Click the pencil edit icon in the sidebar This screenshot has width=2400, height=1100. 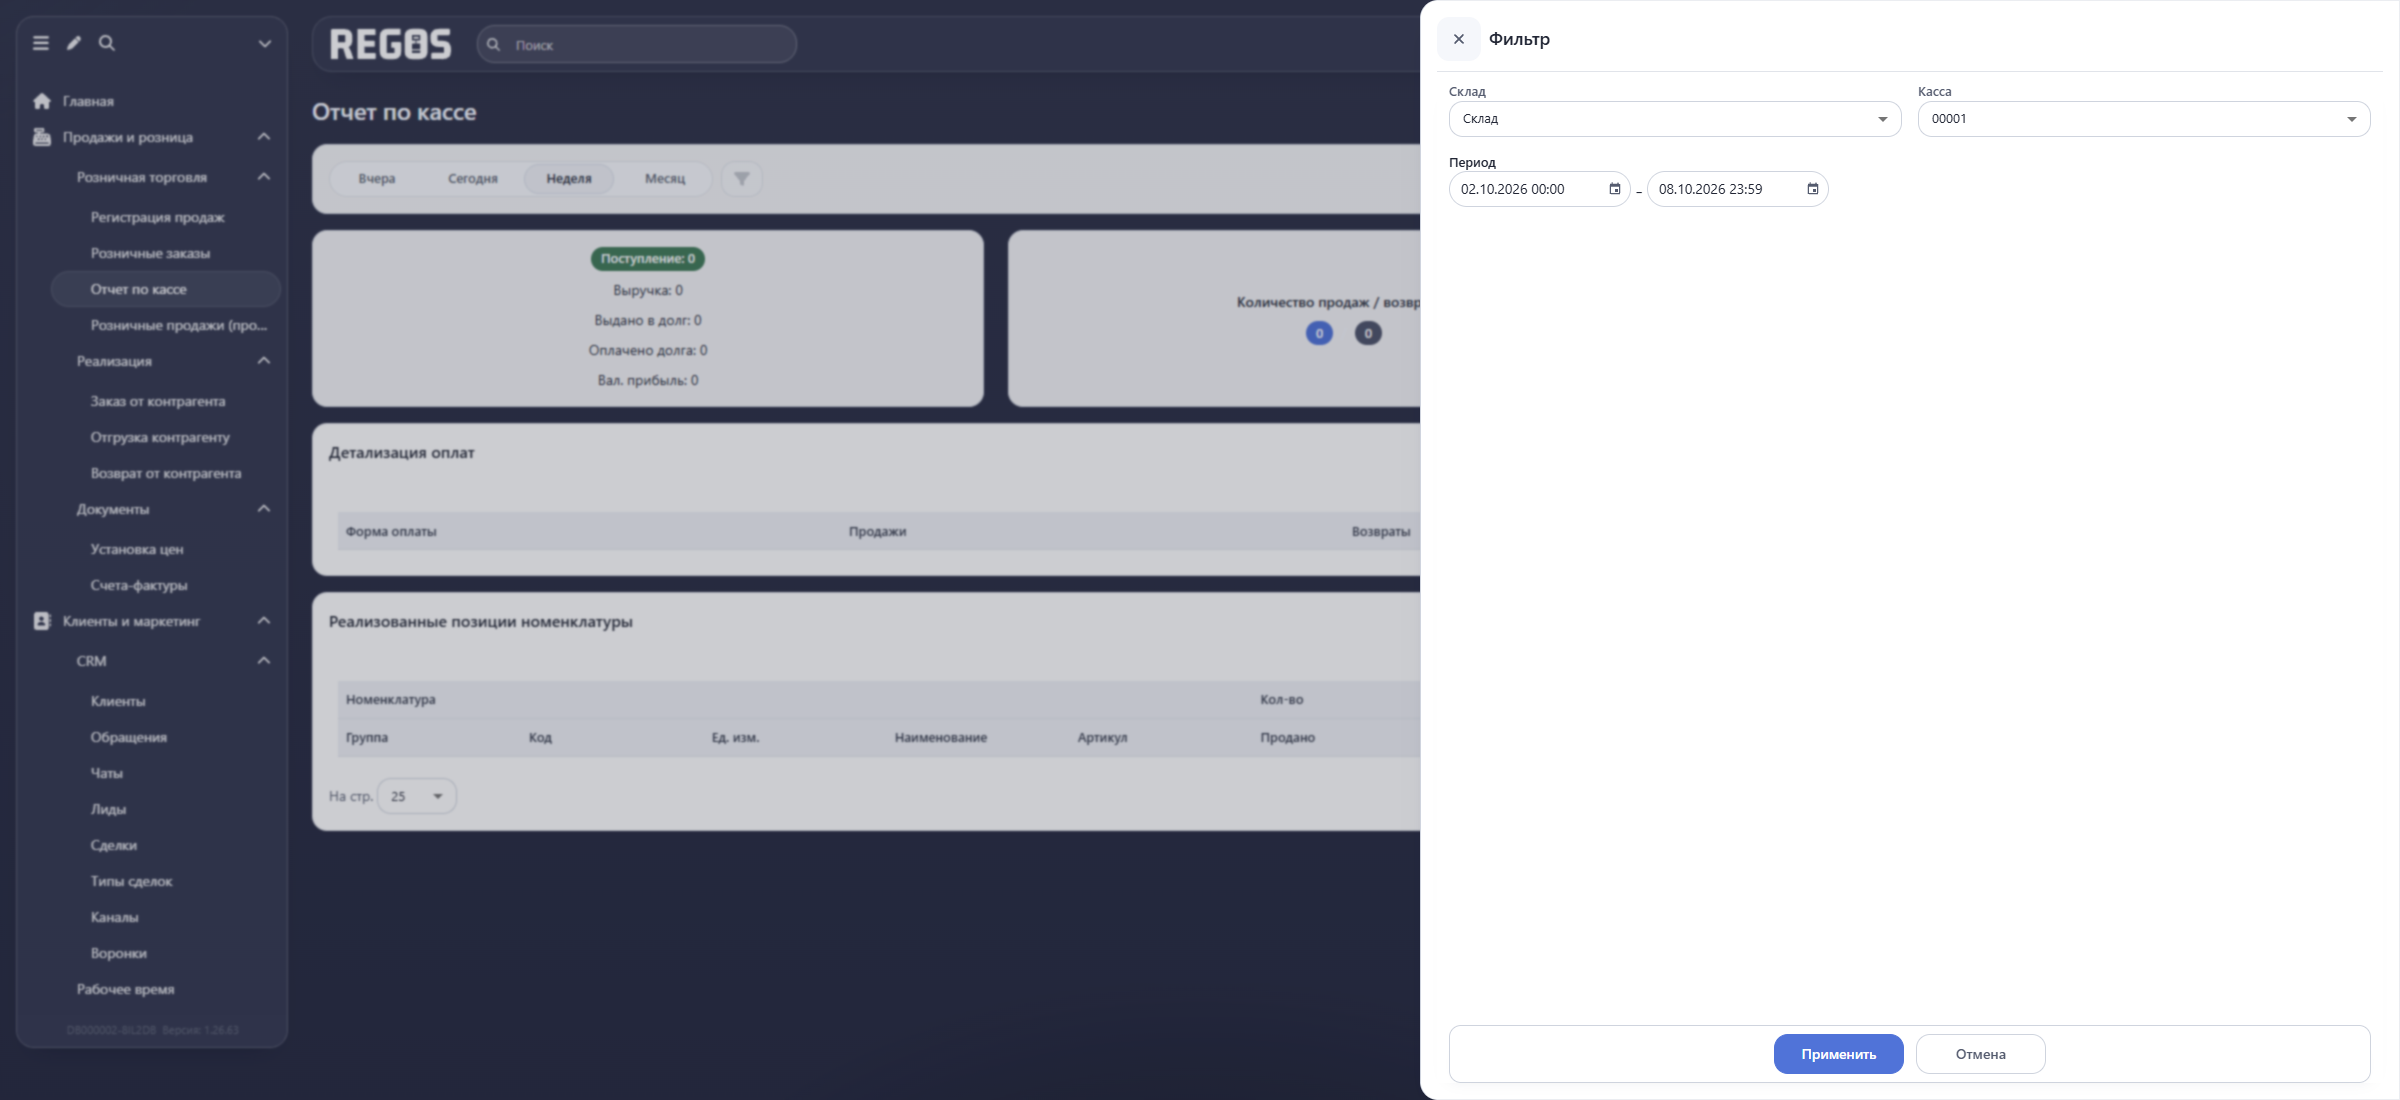[x=74, y=43]
